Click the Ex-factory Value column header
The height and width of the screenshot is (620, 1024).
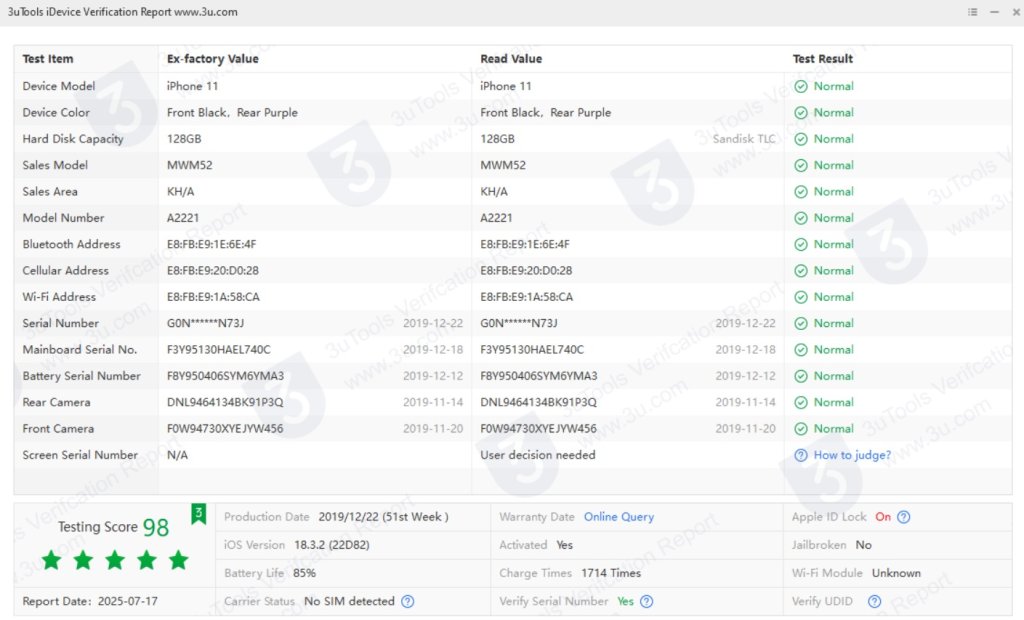(212, 59)
